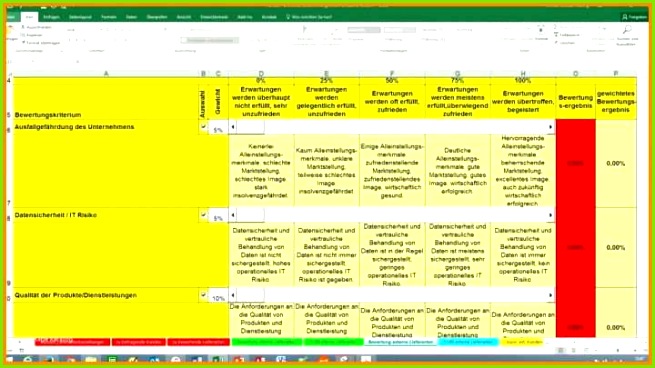Click the 'gewichtetes Bewertungs-ergebnis' header cell
655x368 pixels.
point(616,102)
